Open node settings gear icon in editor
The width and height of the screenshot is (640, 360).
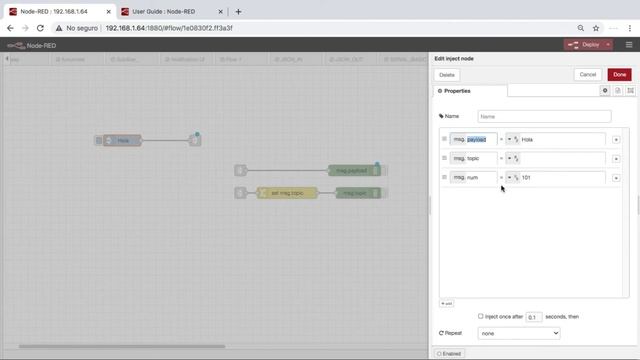(x=605, y=91)
